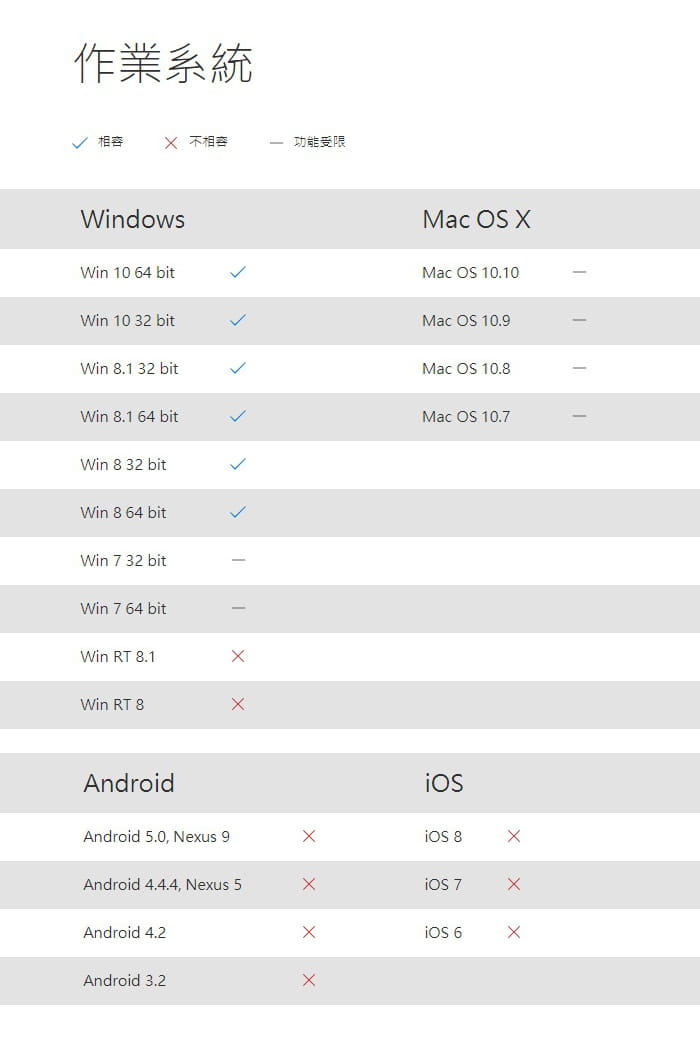Click the Win RT 8.1 label

pyautogui.click(x=118, y=657)
